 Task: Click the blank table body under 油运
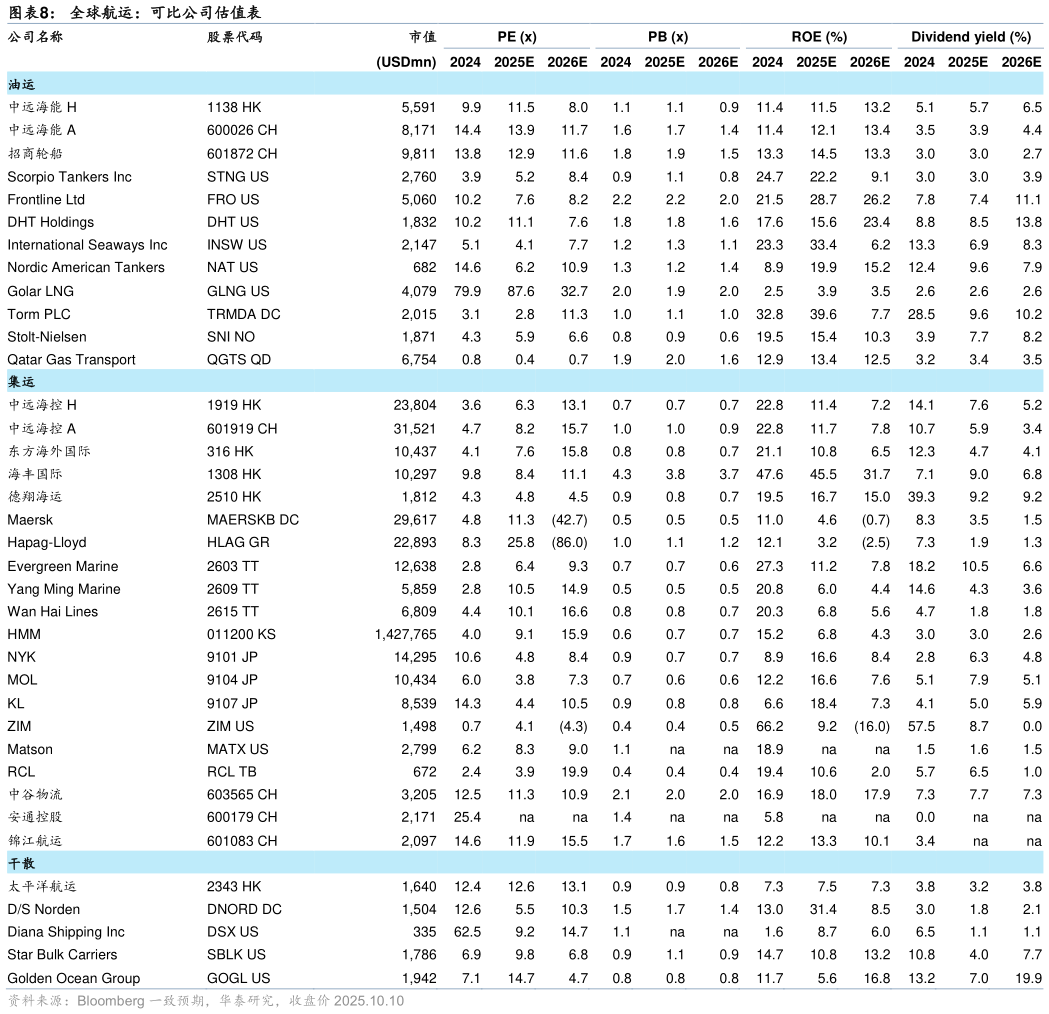click(x=524, y=230)
